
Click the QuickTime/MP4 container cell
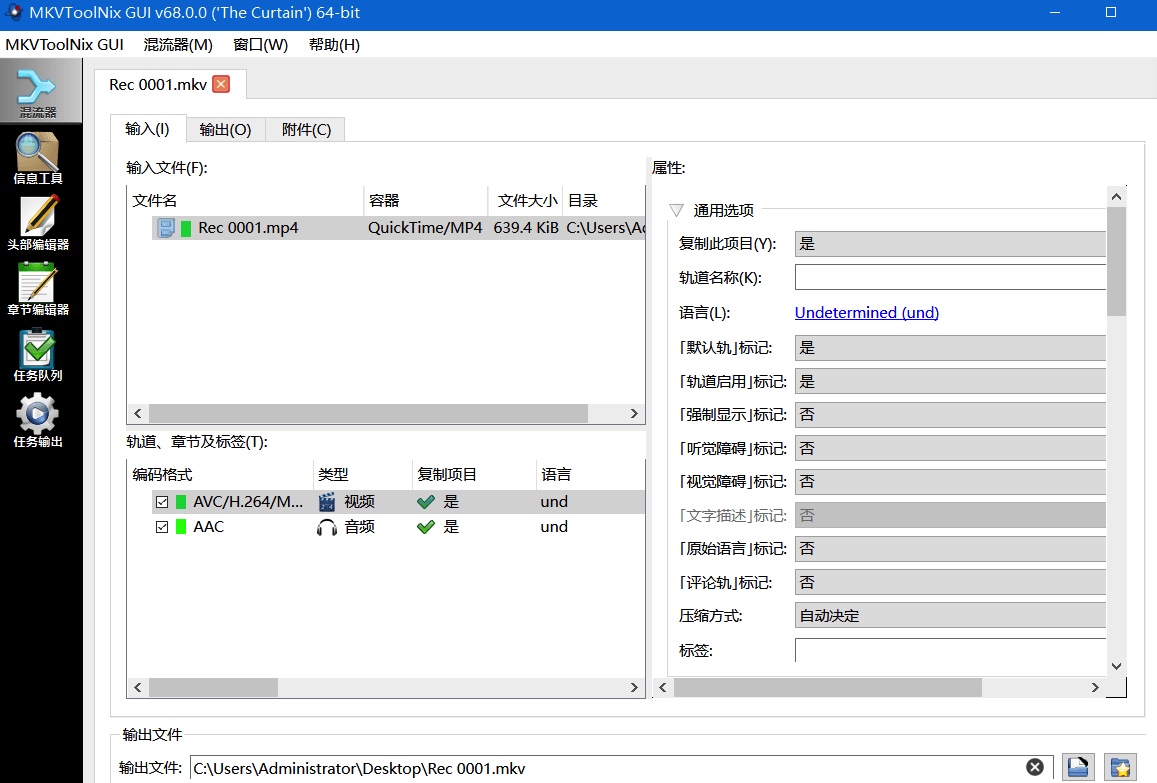(x=425, y=228)
